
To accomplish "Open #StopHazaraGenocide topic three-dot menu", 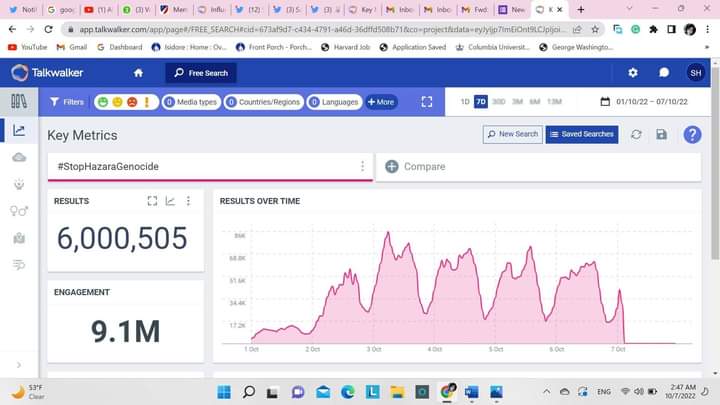I will click(x=362, y=166).
